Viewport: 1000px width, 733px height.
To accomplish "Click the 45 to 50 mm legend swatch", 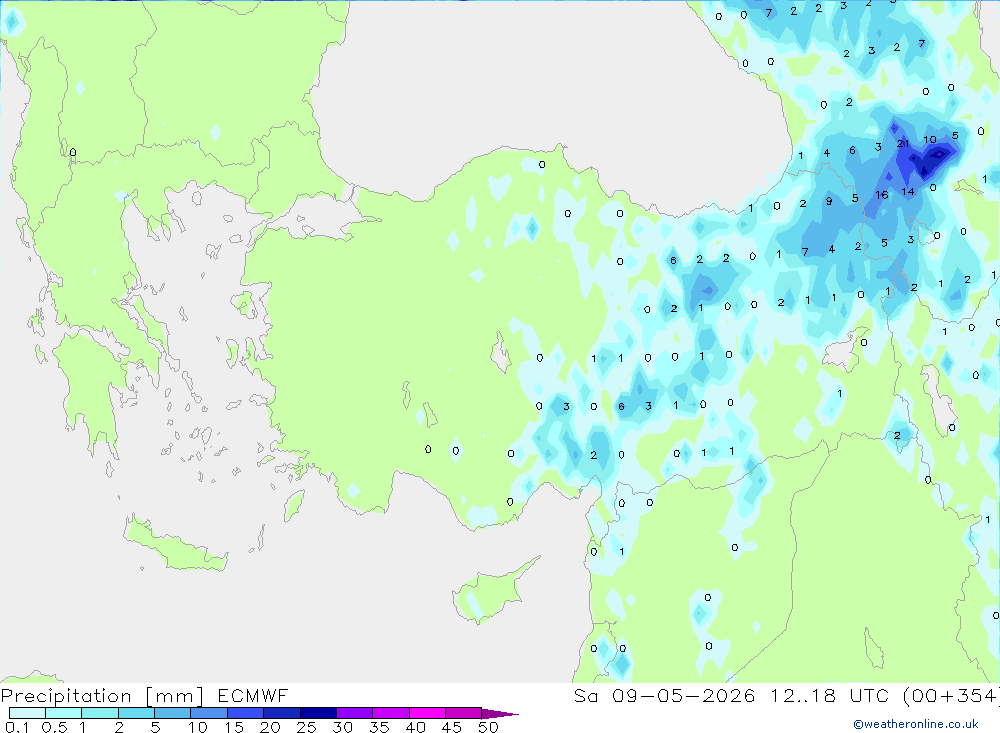I will pos(463,713).
